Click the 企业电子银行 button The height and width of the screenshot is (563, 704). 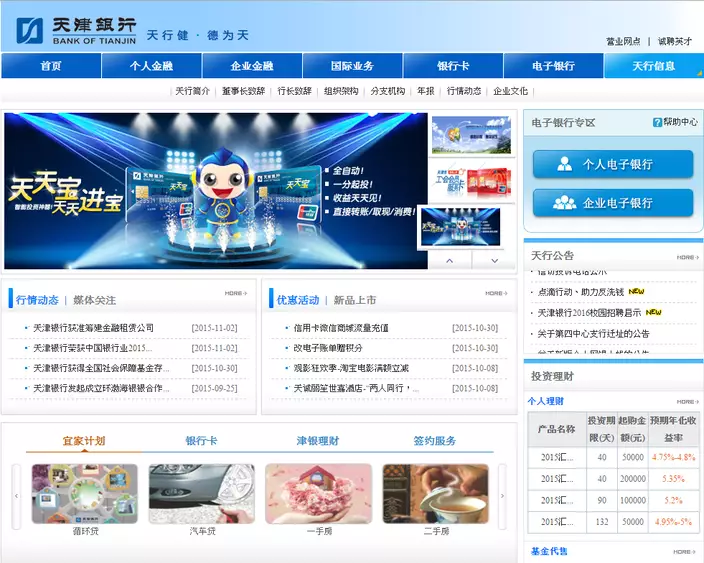pyautogui.click(x=612, y=203)
